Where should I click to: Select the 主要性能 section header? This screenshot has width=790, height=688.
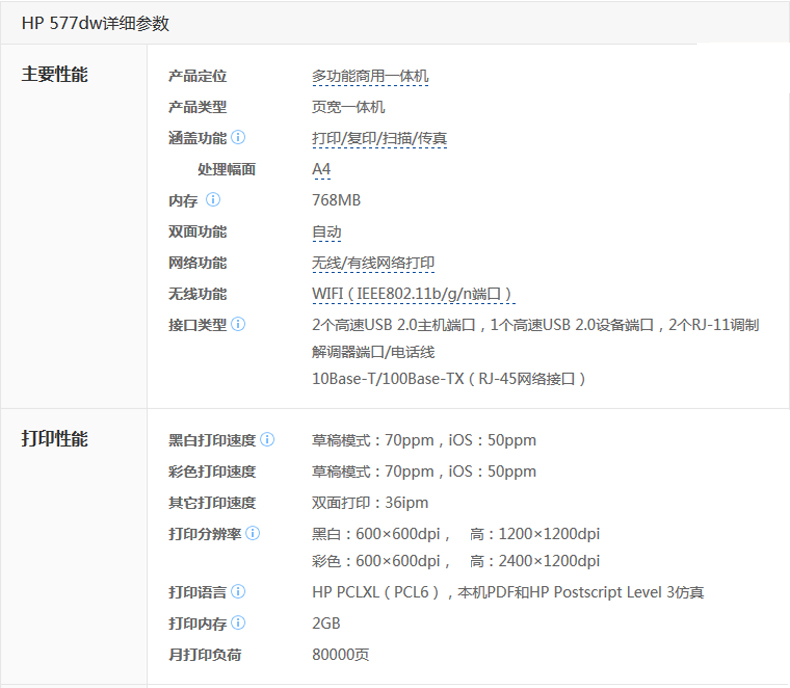pos(54,75)
